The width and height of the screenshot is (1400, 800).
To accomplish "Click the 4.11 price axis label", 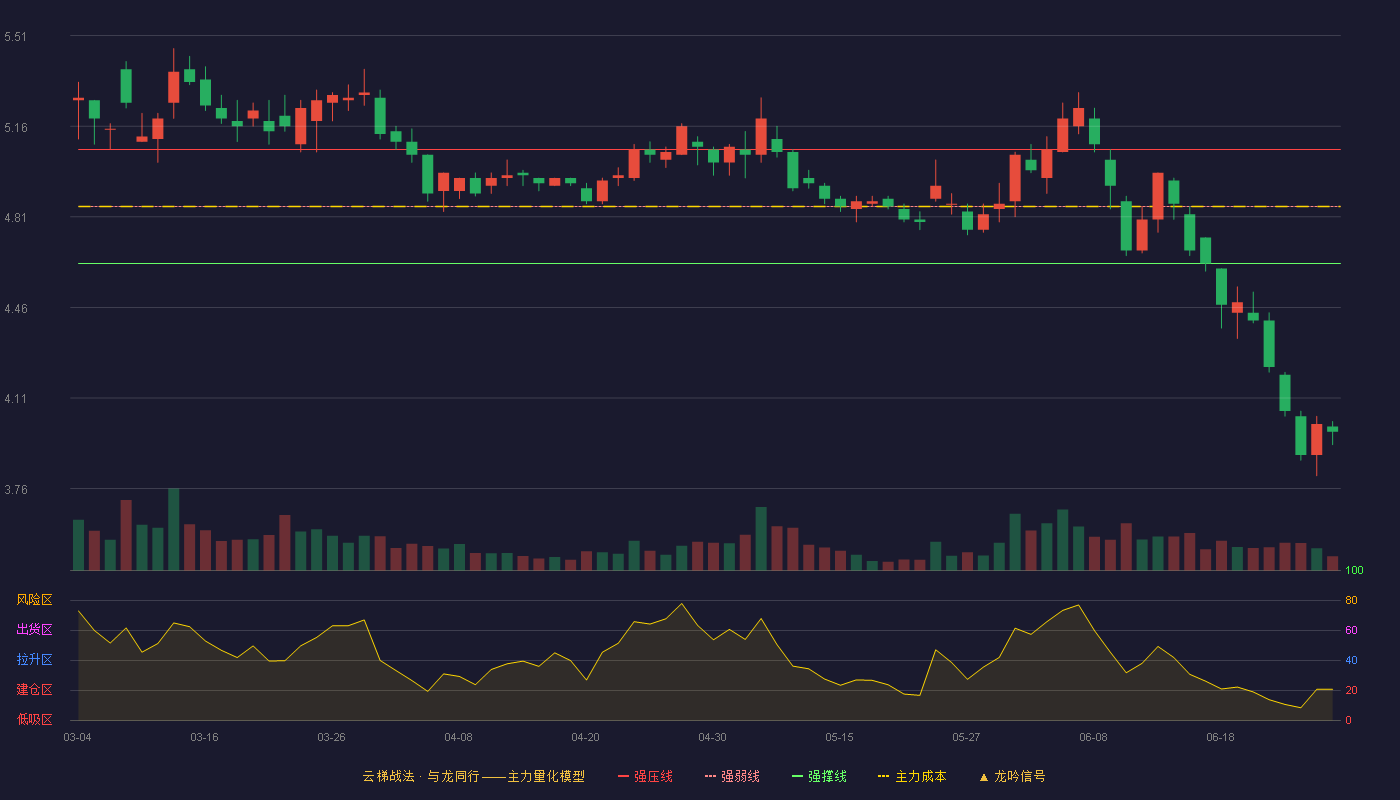I will click(x=16, y=399).
